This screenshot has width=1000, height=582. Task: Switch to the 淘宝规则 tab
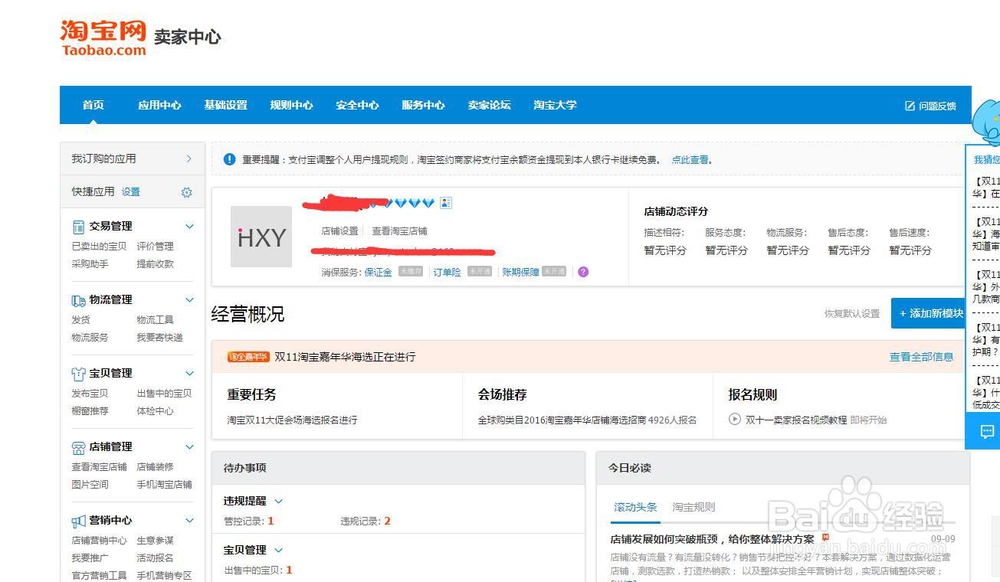[x=694, y=507]
